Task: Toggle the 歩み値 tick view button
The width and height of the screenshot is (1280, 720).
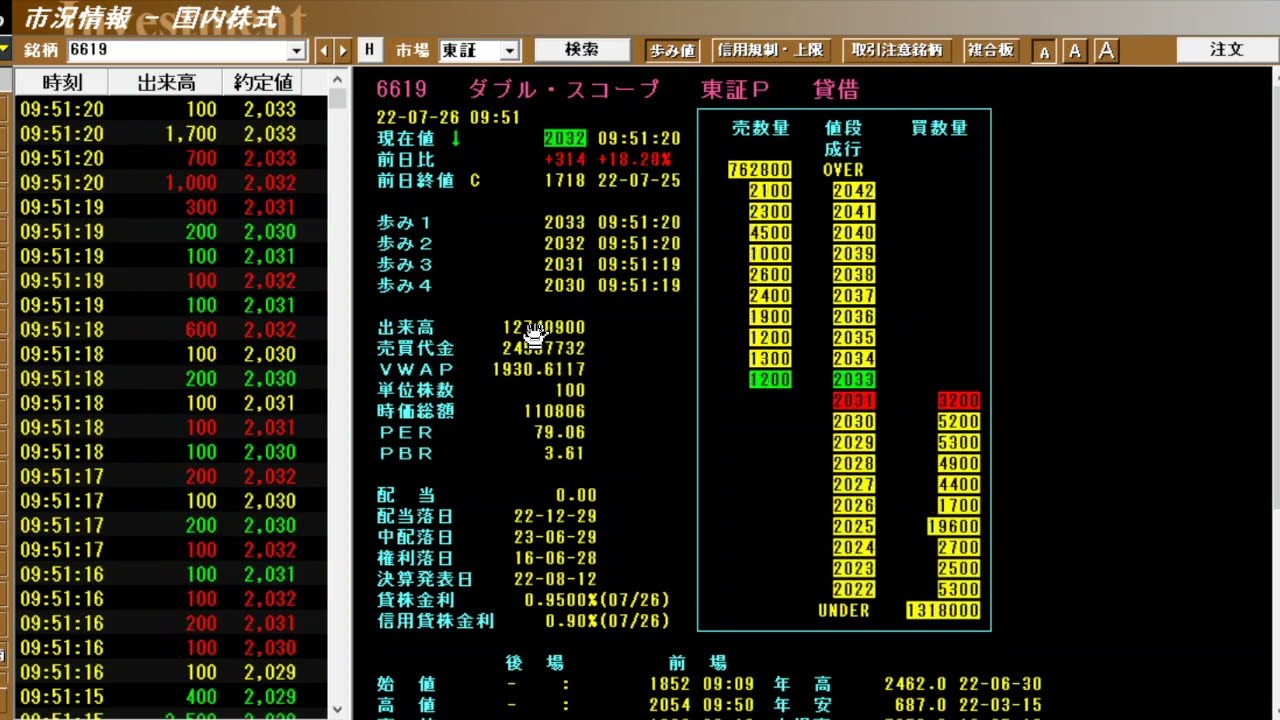Action: pyautogui.click(x=672, y=50)
